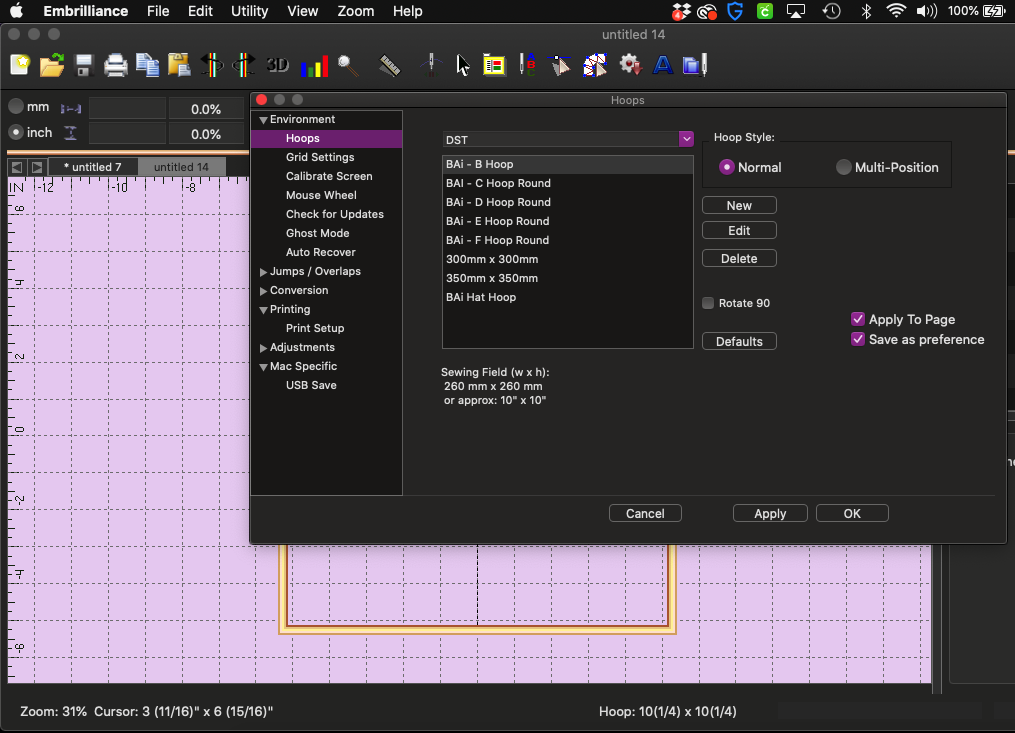
Task: Open Calibrate Screen settings
Action: (329, 176)
